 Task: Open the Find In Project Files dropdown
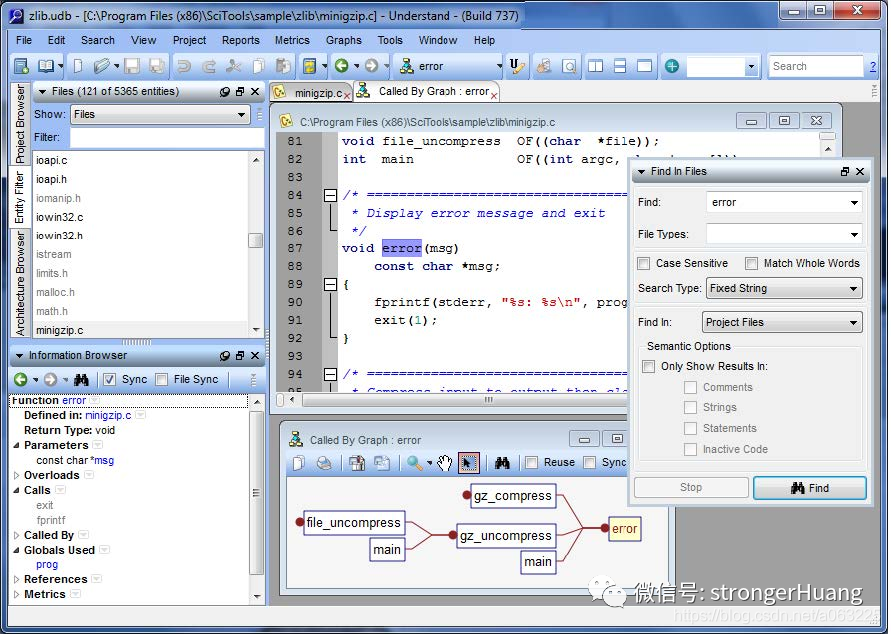click(x=782, y=323)
